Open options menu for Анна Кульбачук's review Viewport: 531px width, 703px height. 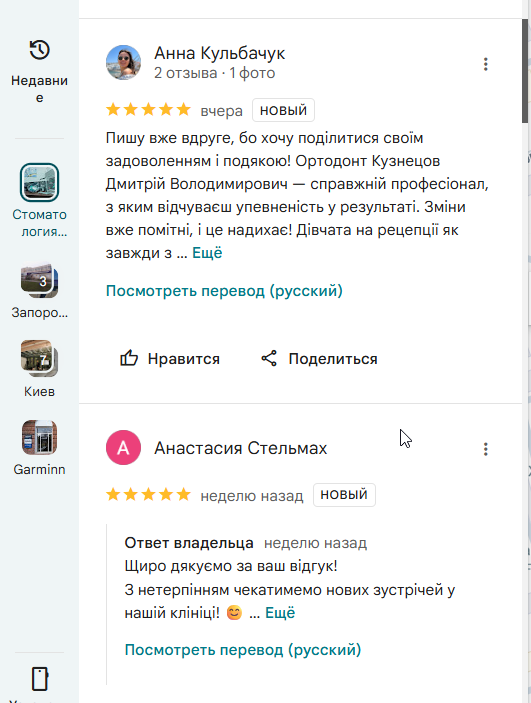point(485,64)
